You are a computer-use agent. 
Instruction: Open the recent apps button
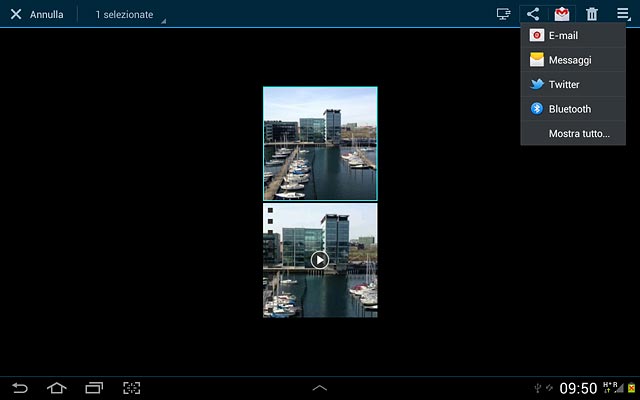pyautogui.click(x=94, y=388)
